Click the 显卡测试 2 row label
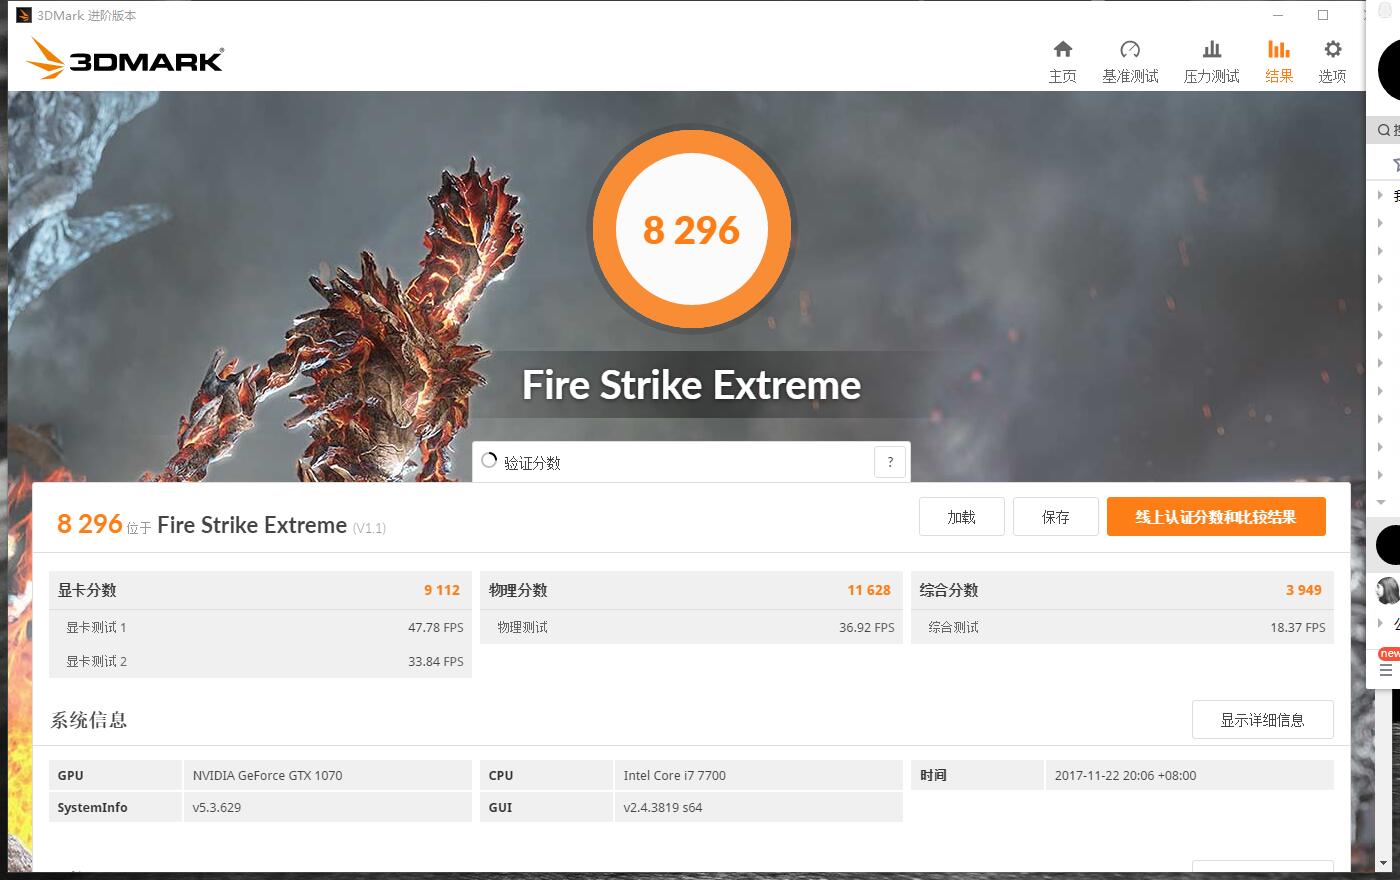The width and height of the screenshot is (1400, 880). [x=96, y=661]
